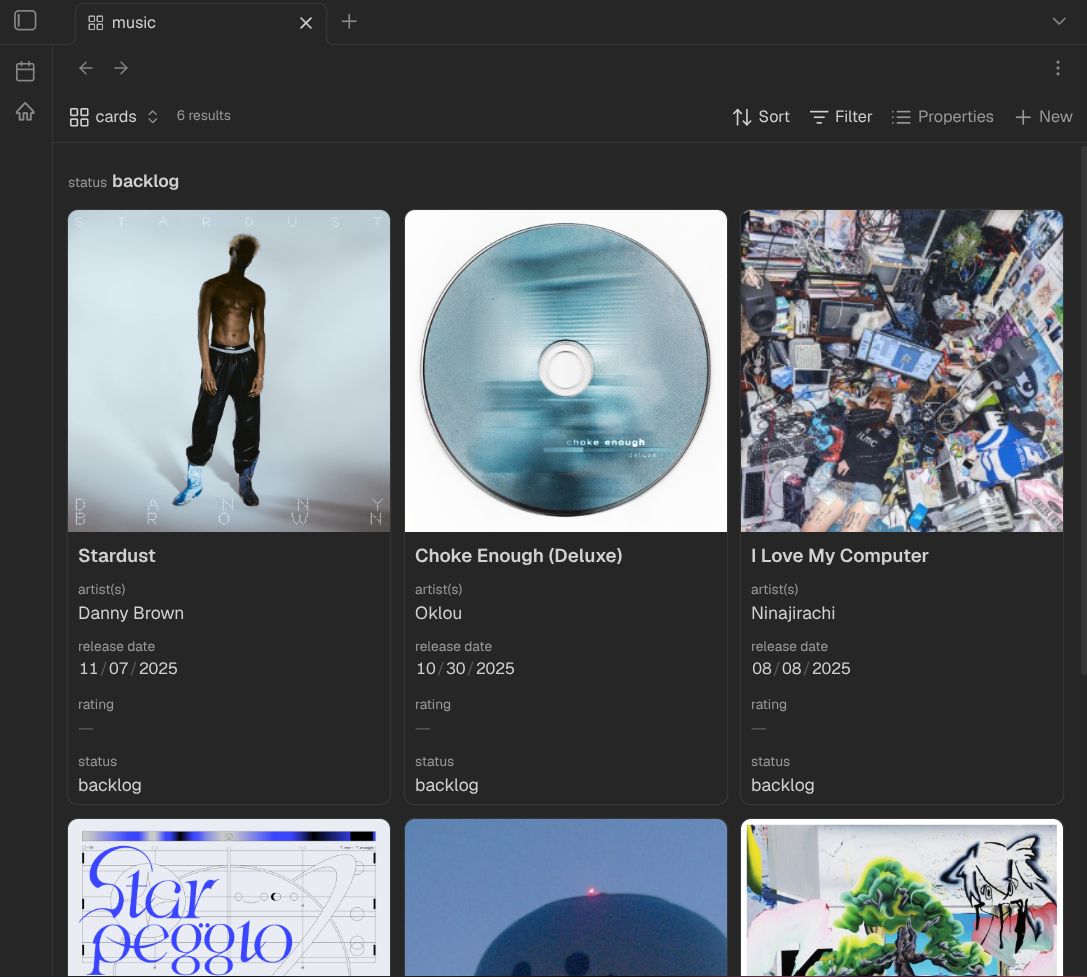Click the empty rating on Choke Enough card
Viewport: 1087px width, 977px height.
(x=423, y=728)
